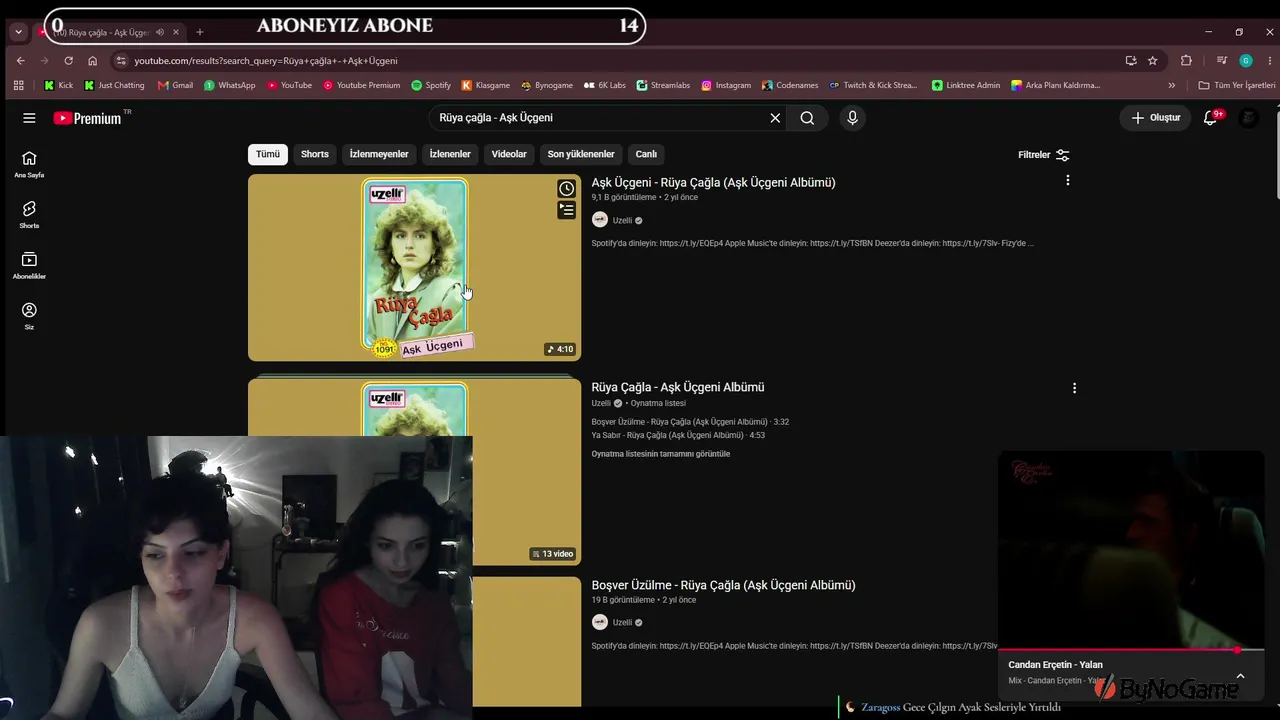
Task: Open the Instagram bookmark
Action: click(726, 85)
